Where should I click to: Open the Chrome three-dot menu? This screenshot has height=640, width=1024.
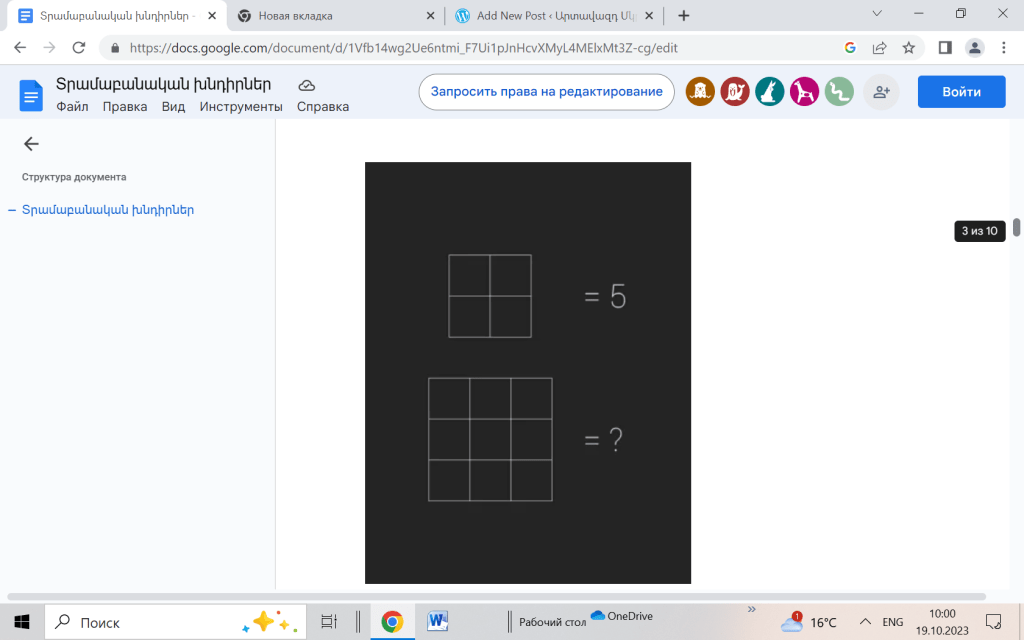pos(1003,47)
